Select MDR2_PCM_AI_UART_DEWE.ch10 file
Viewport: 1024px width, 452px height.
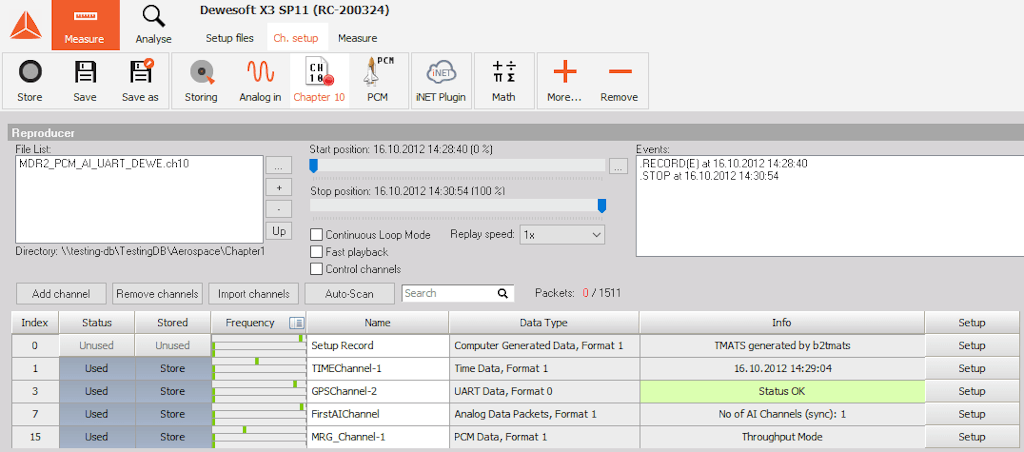tap(104, 163)
